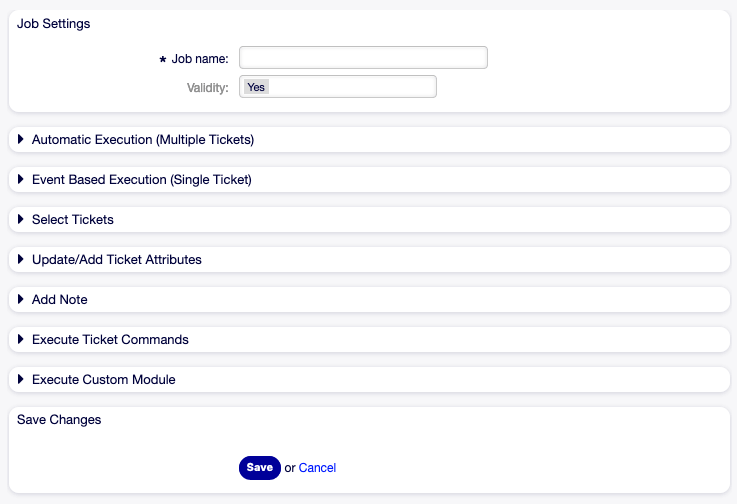Viewport: 737px width, 504px height.
Task: Open the Automatic Execution (Multiple Tickets) section title
Action: 143,140
